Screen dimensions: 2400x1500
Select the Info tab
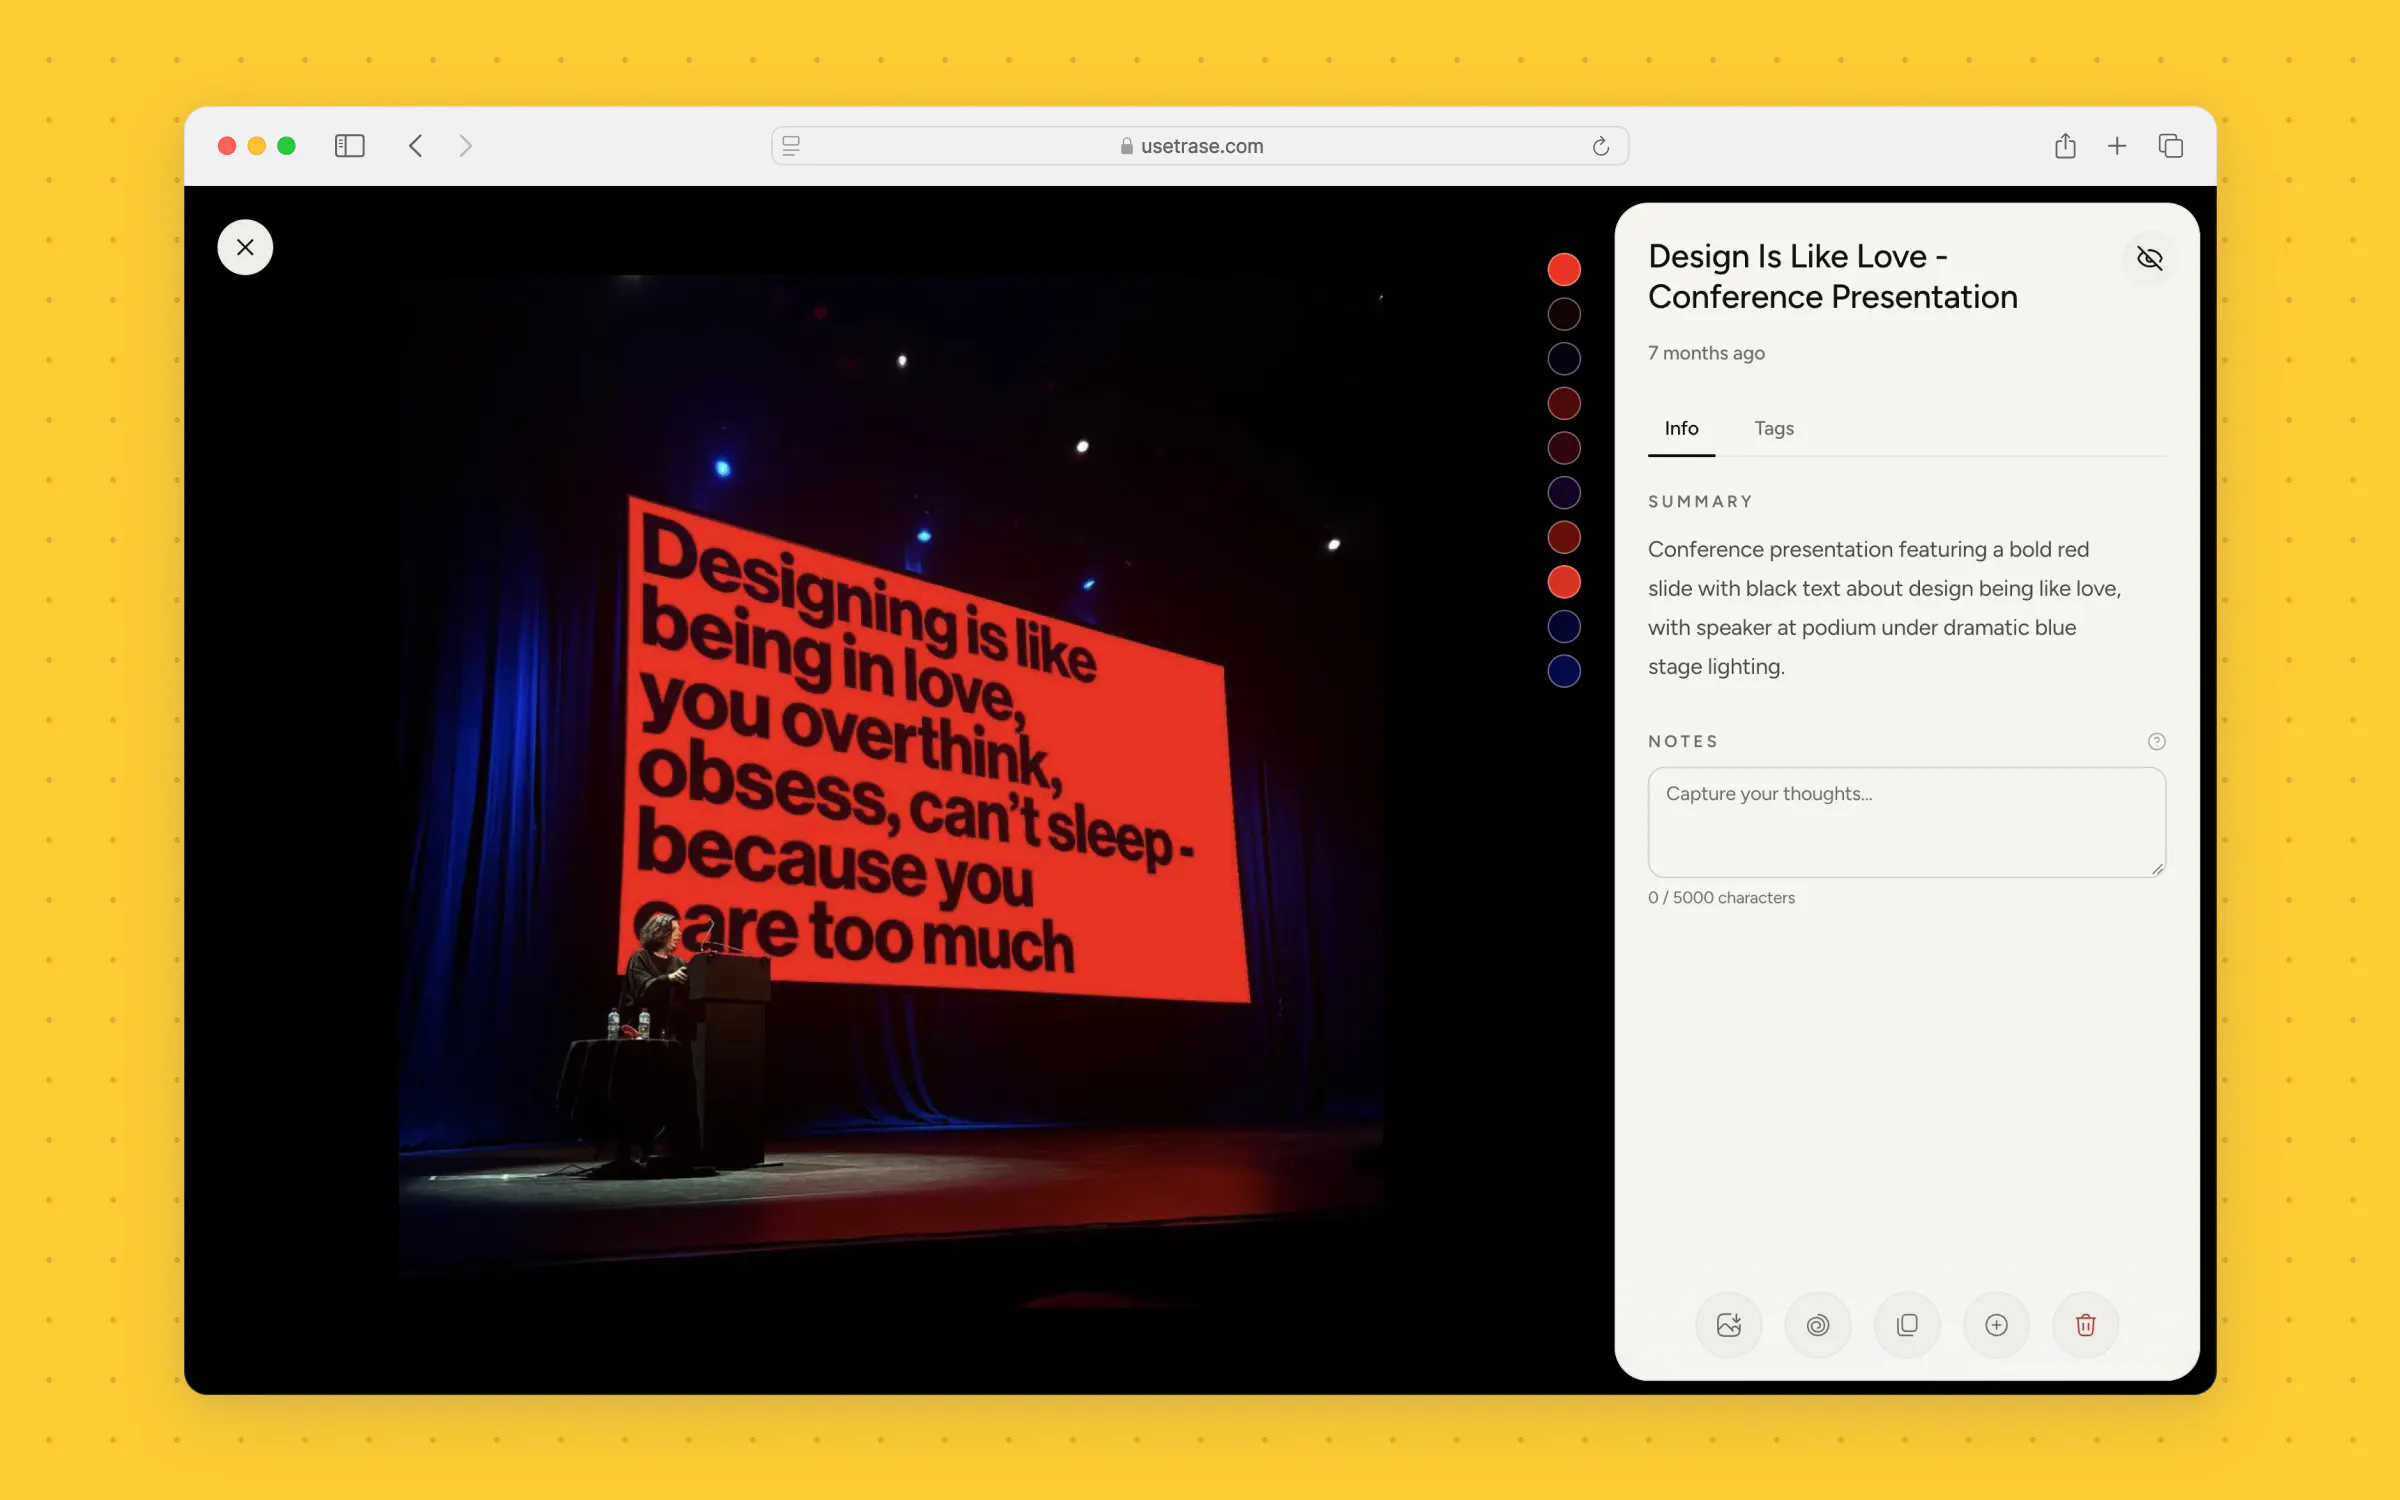[1681, 428]
